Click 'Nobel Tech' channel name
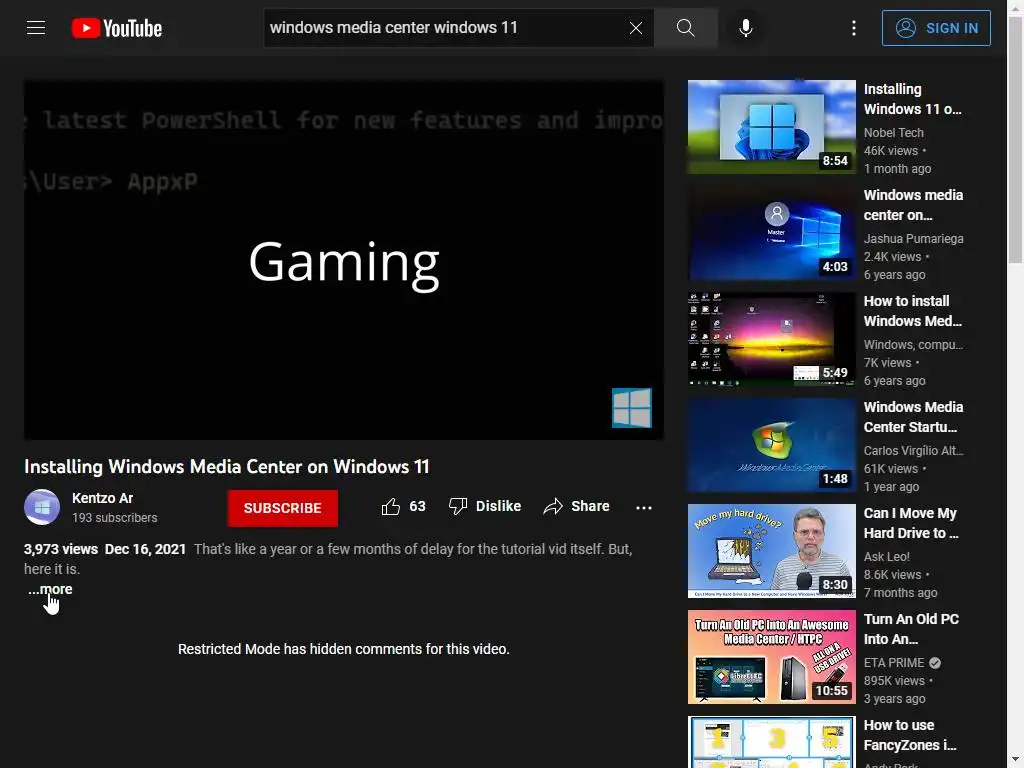This screenshot has width=1024, height=768. point(893,133)
